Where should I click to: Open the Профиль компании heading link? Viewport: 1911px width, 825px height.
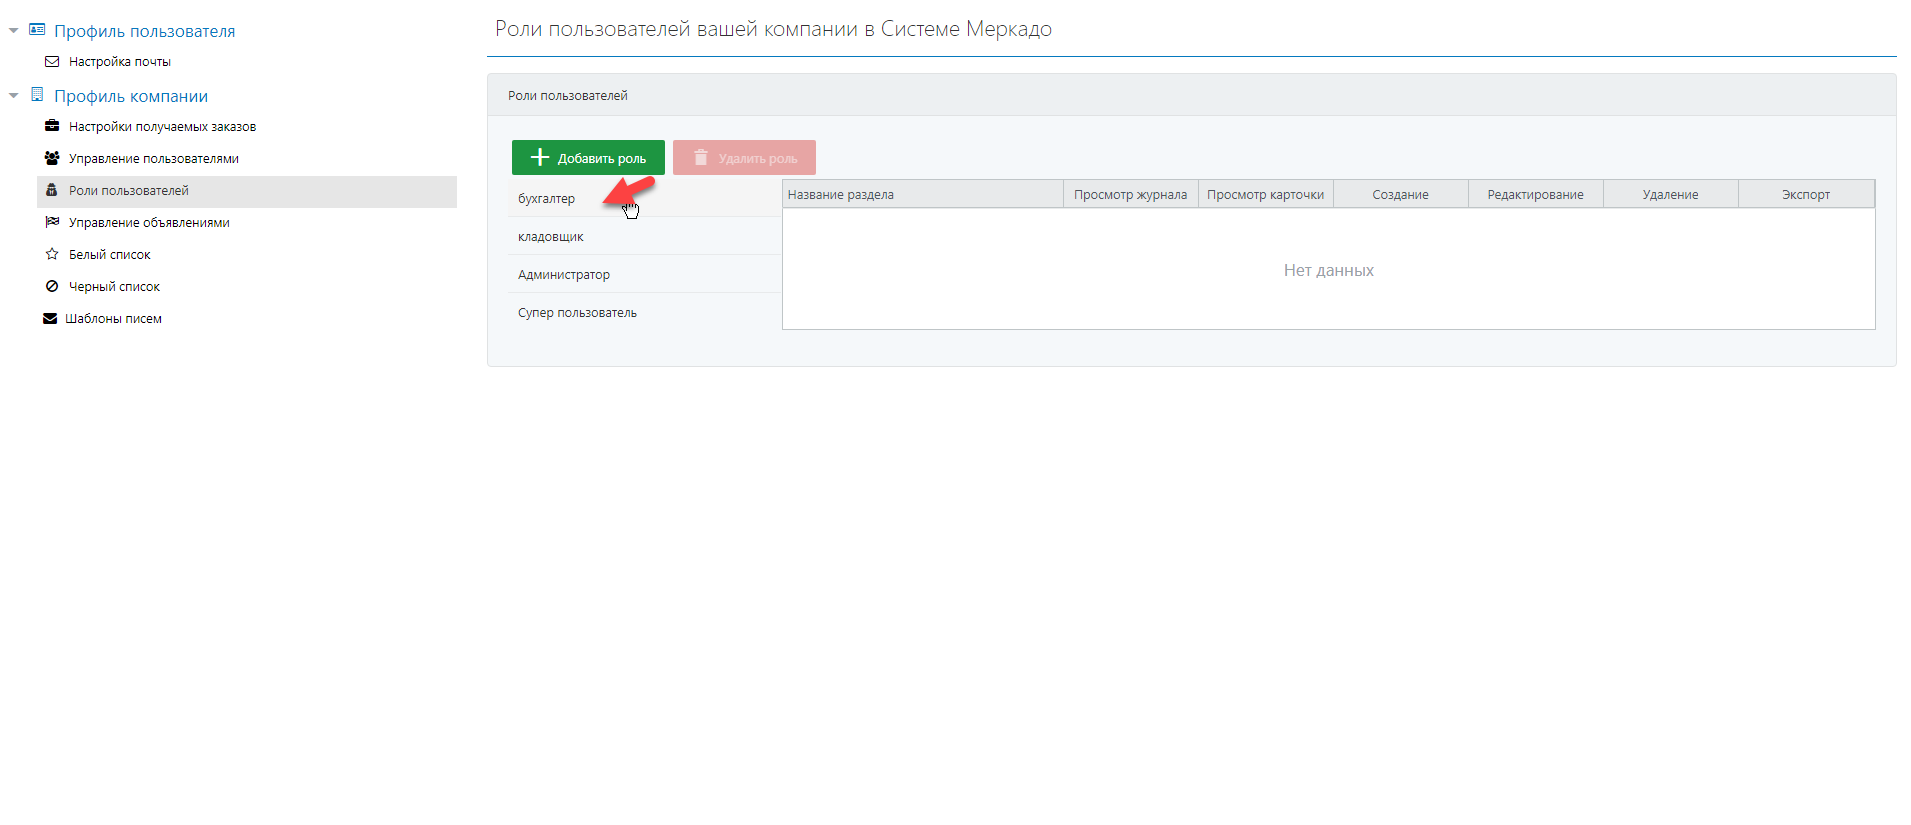pyautogui.click(x=131, y=96)
